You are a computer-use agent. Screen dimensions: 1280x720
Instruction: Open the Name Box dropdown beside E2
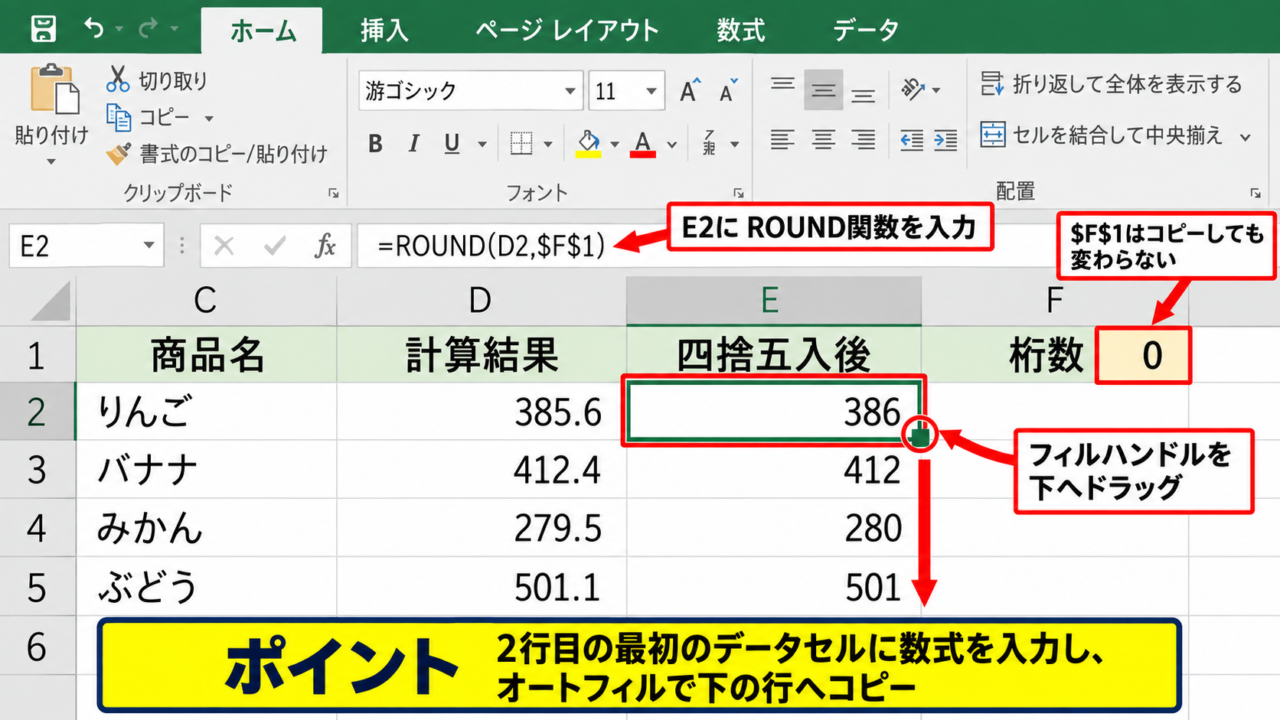(x=149, y=246)
